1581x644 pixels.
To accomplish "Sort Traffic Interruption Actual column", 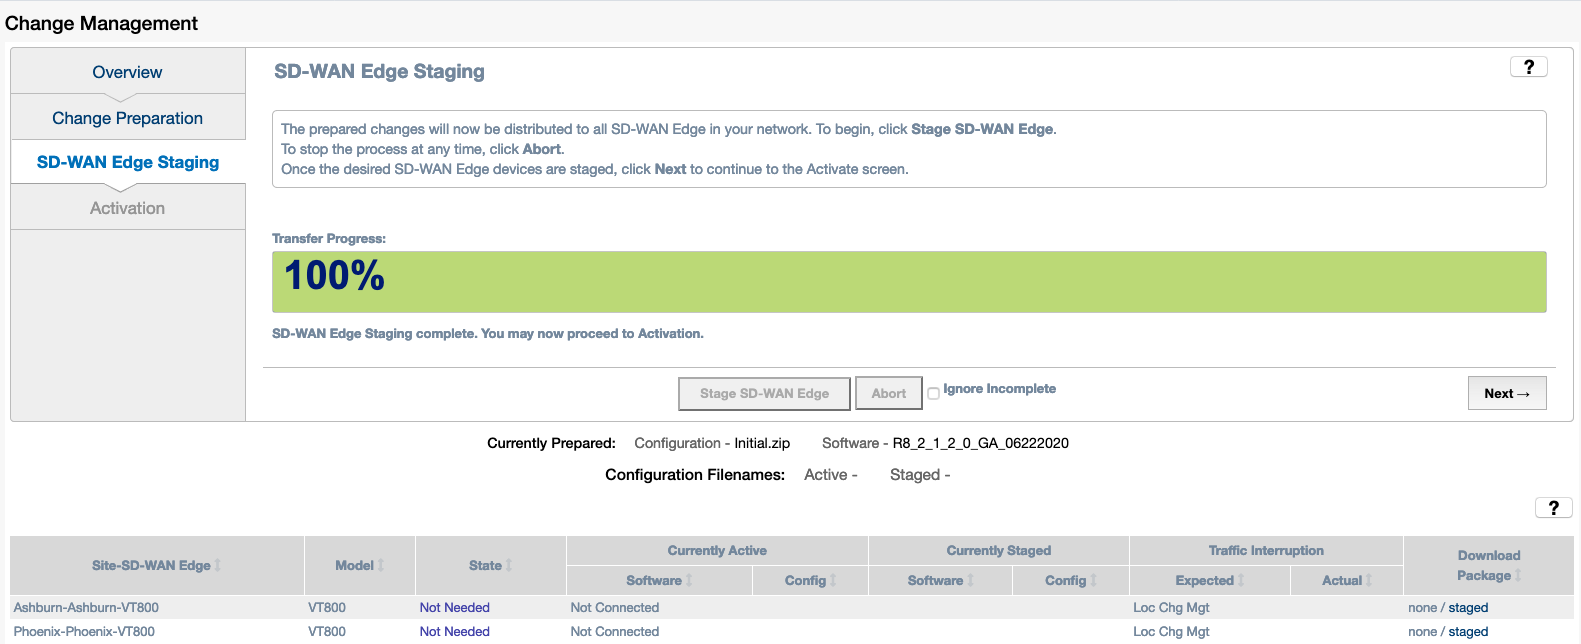I will tap(1368, 580).
